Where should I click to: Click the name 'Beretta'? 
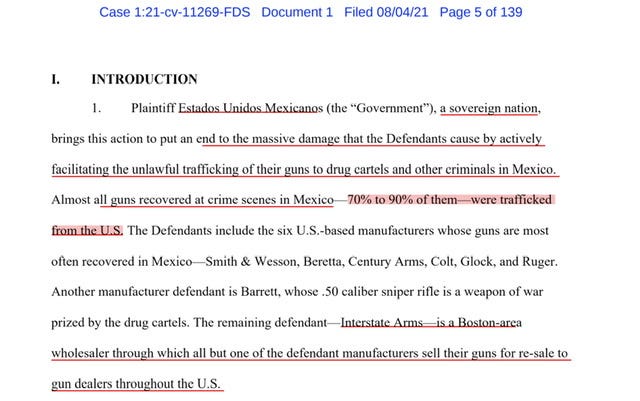coord(322,261)
